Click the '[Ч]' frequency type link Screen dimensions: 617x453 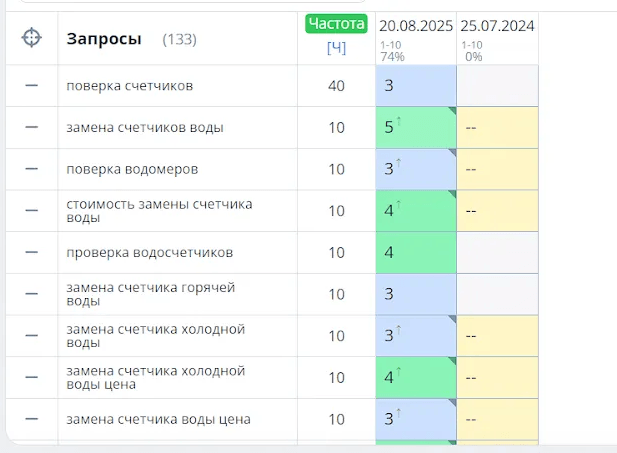pyautogui.click(x=336, y=47)
